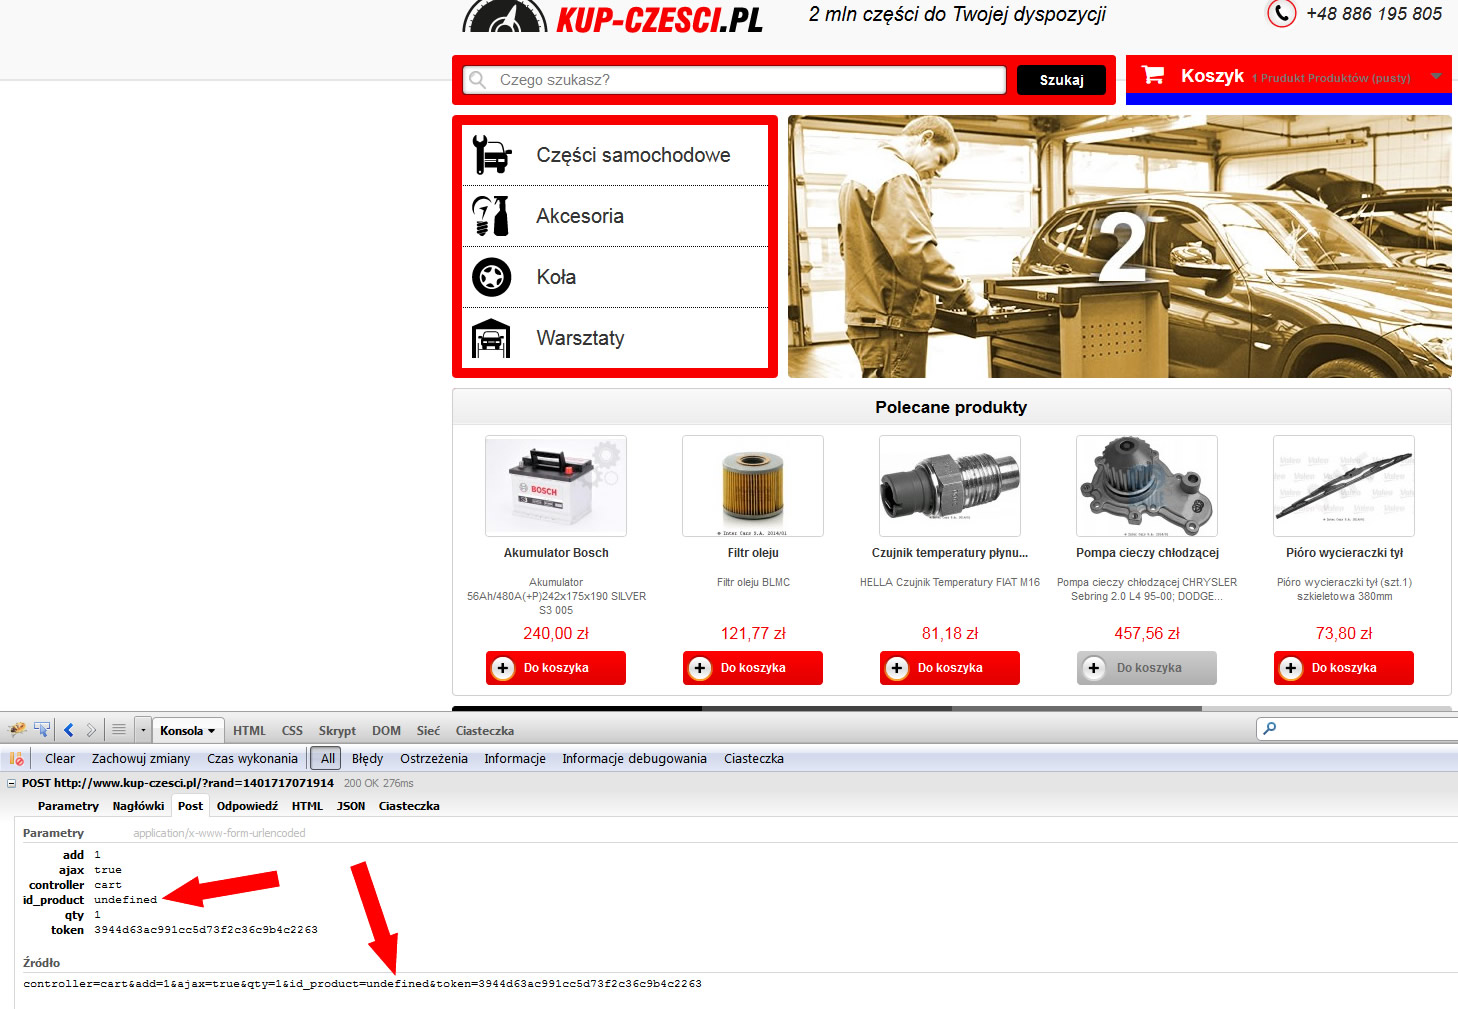The image size is (1458, 1009).
Task: Click the plus icon for Czujnik temperatury
Action: point(897,668)
